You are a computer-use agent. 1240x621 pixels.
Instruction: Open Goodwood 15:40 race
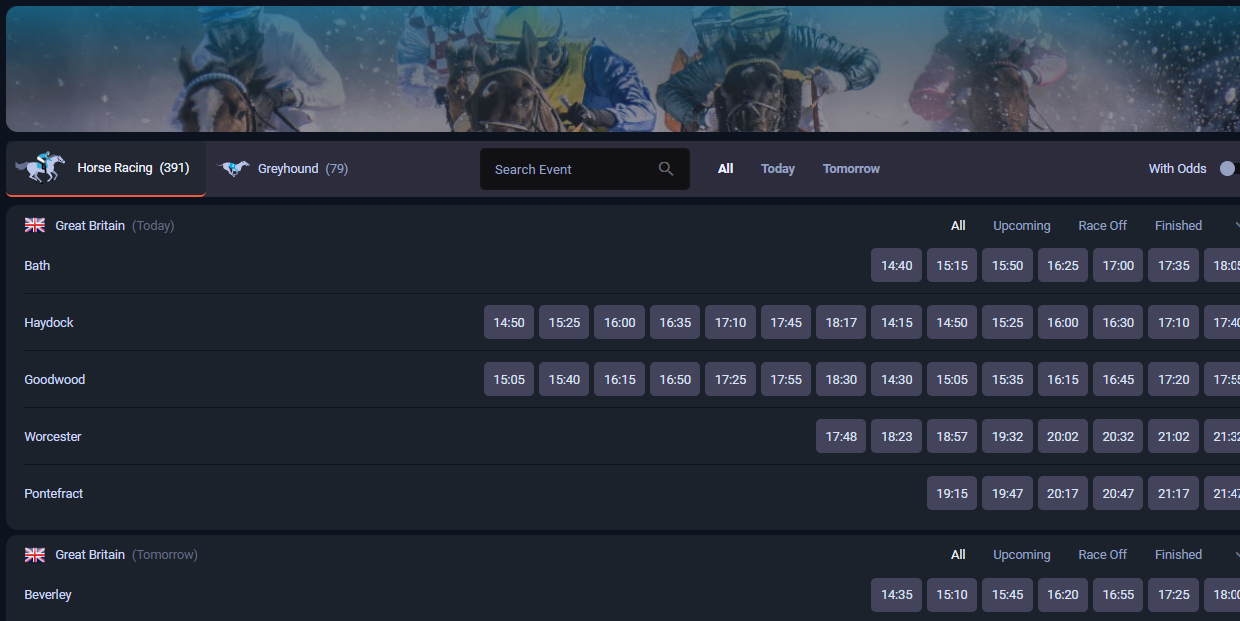coord(564,379)
